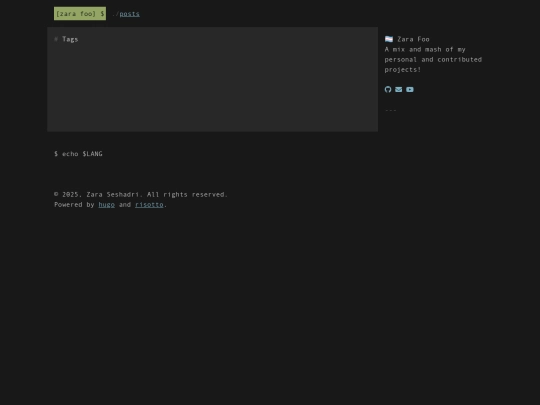The image size is (540, 405).
Task: Click the [zara foo] $ logo
Action: pyautogui.click(x=80, y=13)
